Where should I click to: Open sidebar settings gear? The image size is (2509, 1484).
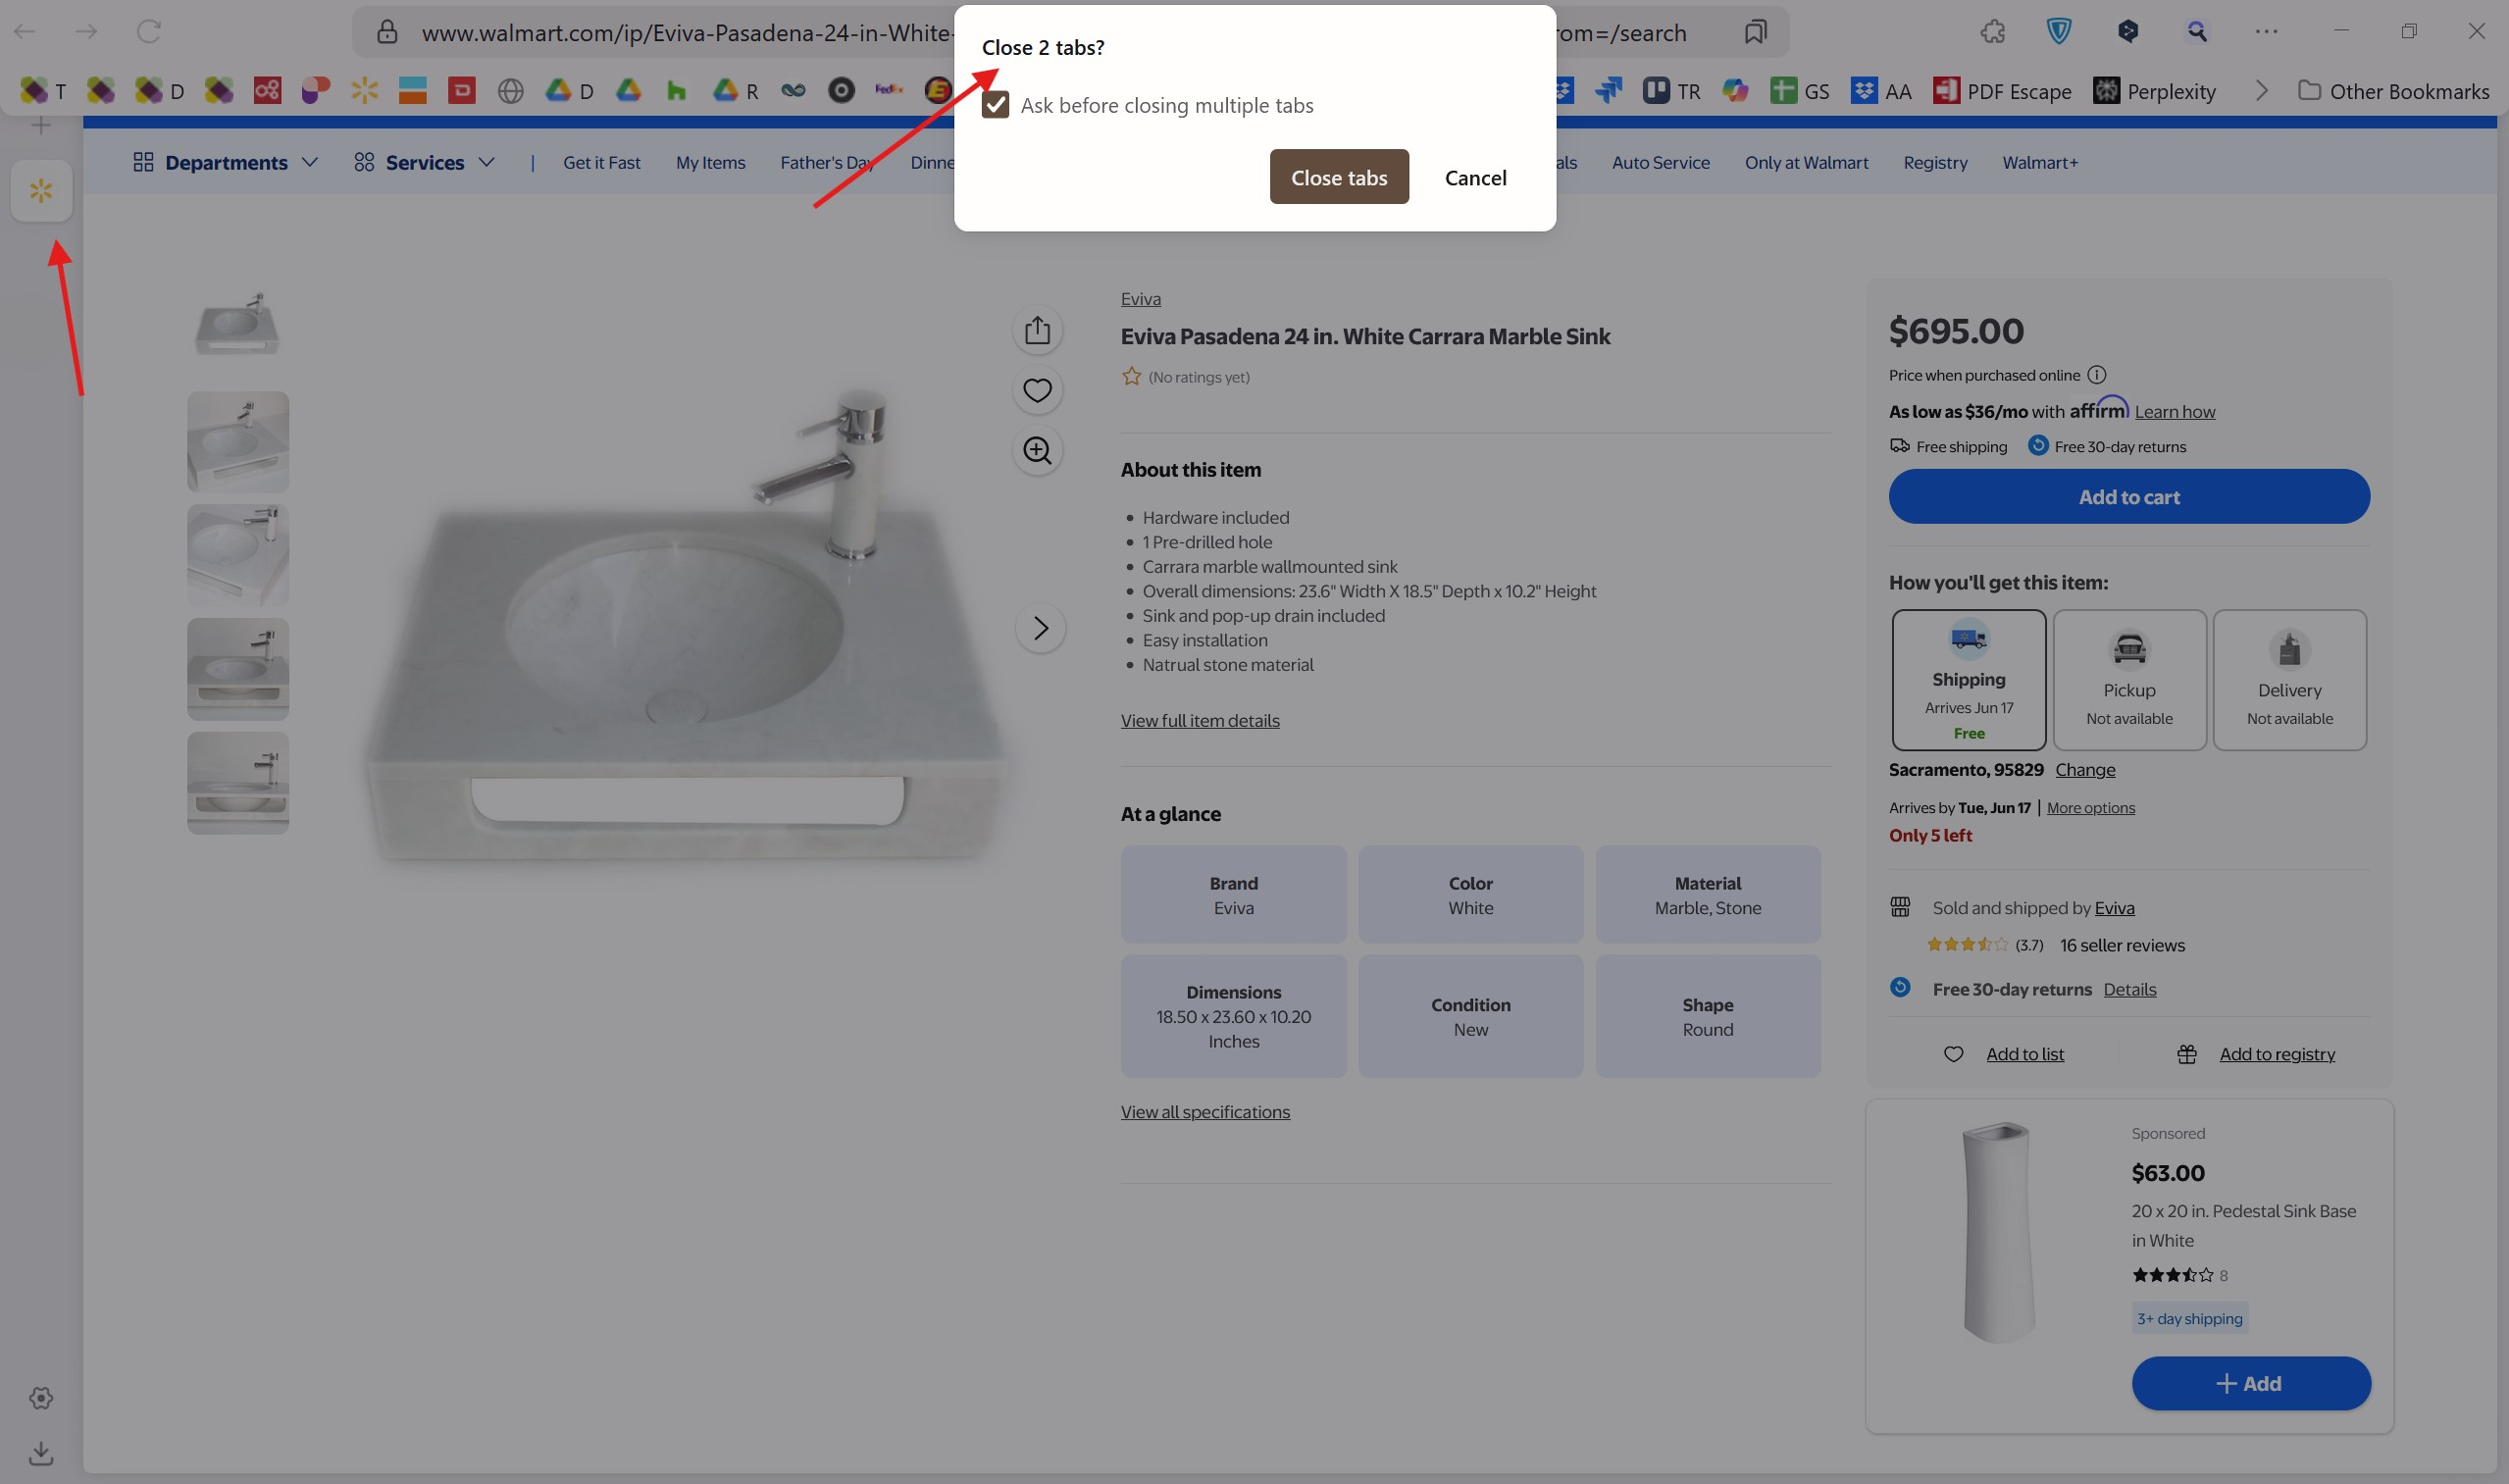[x=41, y=1397]
